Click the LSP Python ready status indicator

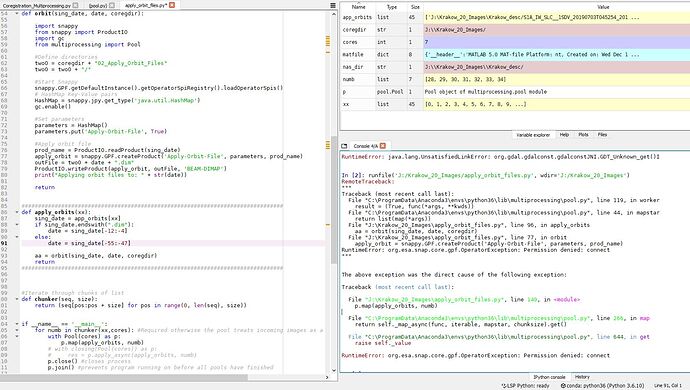coord(525,386)
